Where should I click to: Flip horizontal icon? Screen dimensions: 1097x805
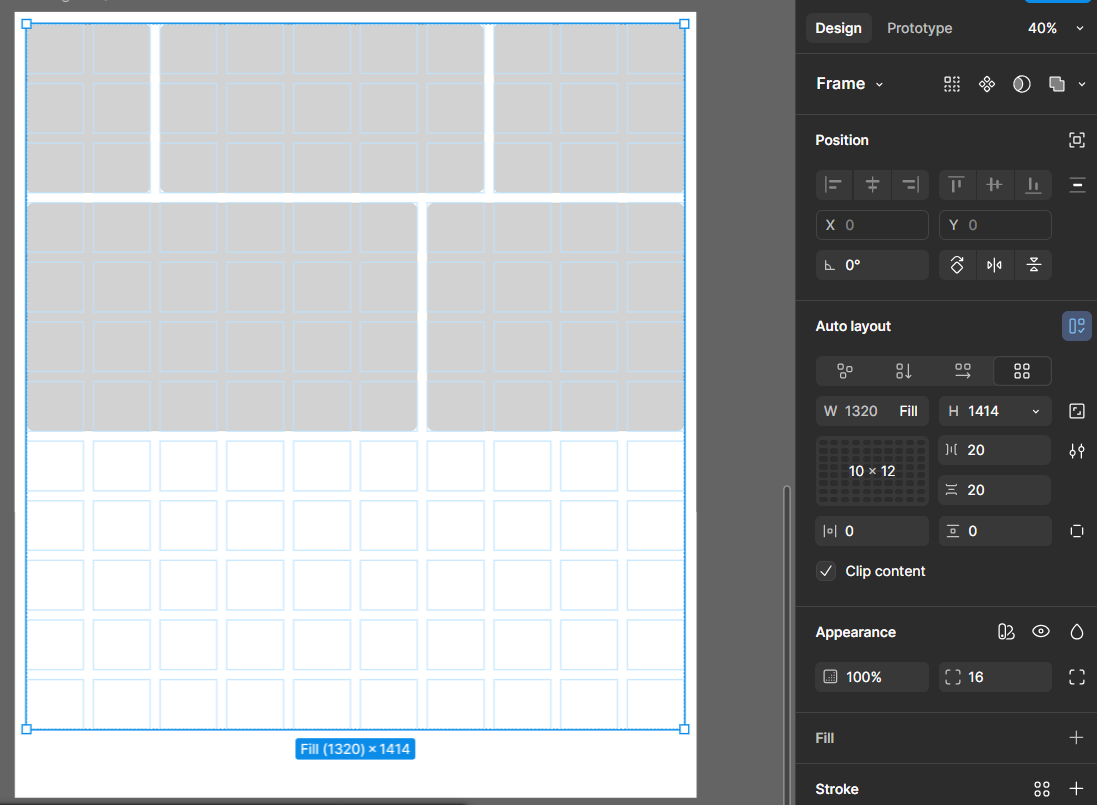pos(994,265)
